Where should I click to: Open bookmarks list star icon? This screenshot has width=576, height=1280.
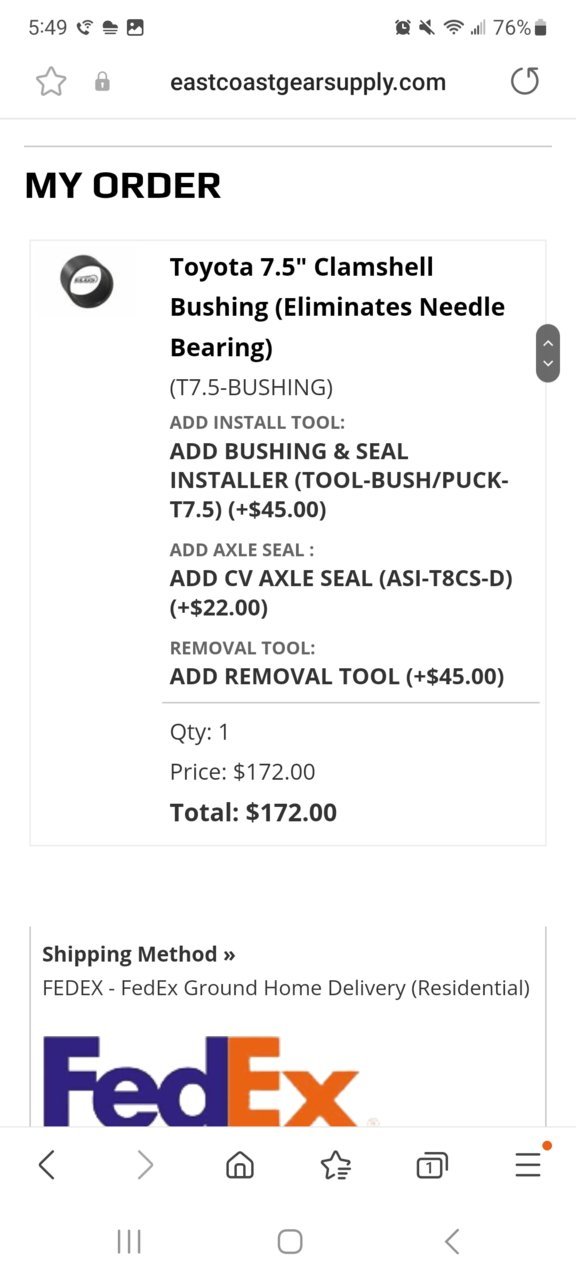click(335, 1165)
